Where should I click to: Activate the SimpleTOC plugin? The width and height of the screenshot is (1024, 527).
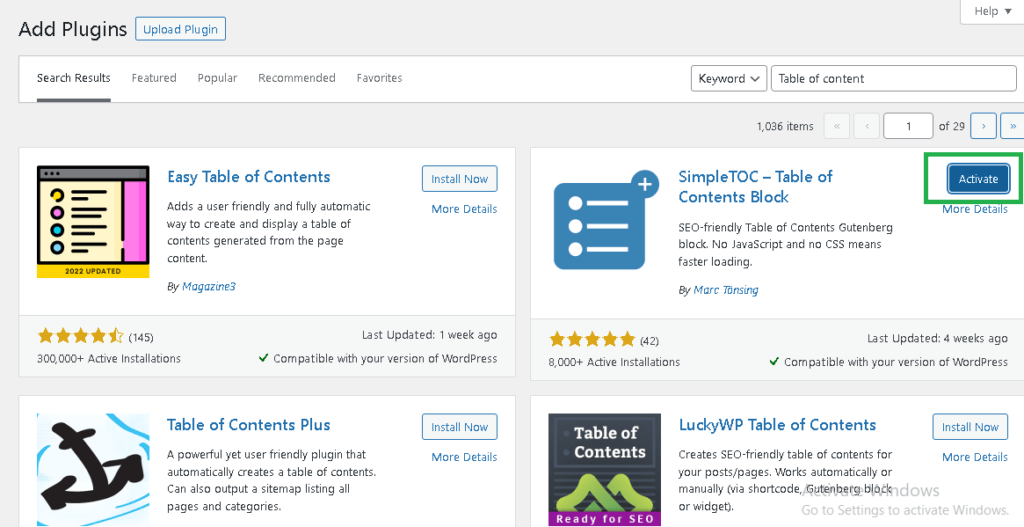click(x=978, y=179)
